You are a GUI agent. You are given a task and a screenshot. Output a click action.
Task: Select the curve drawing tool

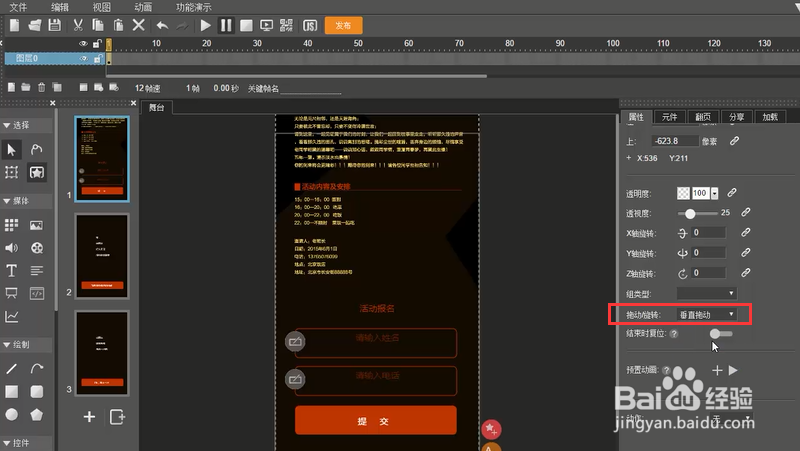37,368
